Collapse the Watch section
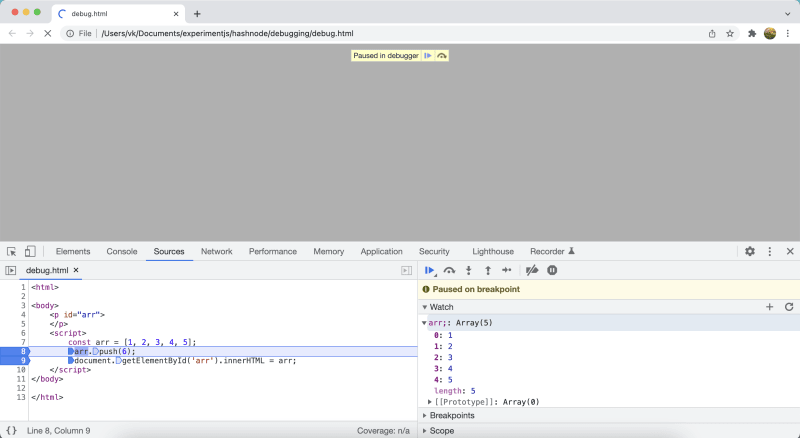Viewport: 800px width, 438px height. click(424, 307)
